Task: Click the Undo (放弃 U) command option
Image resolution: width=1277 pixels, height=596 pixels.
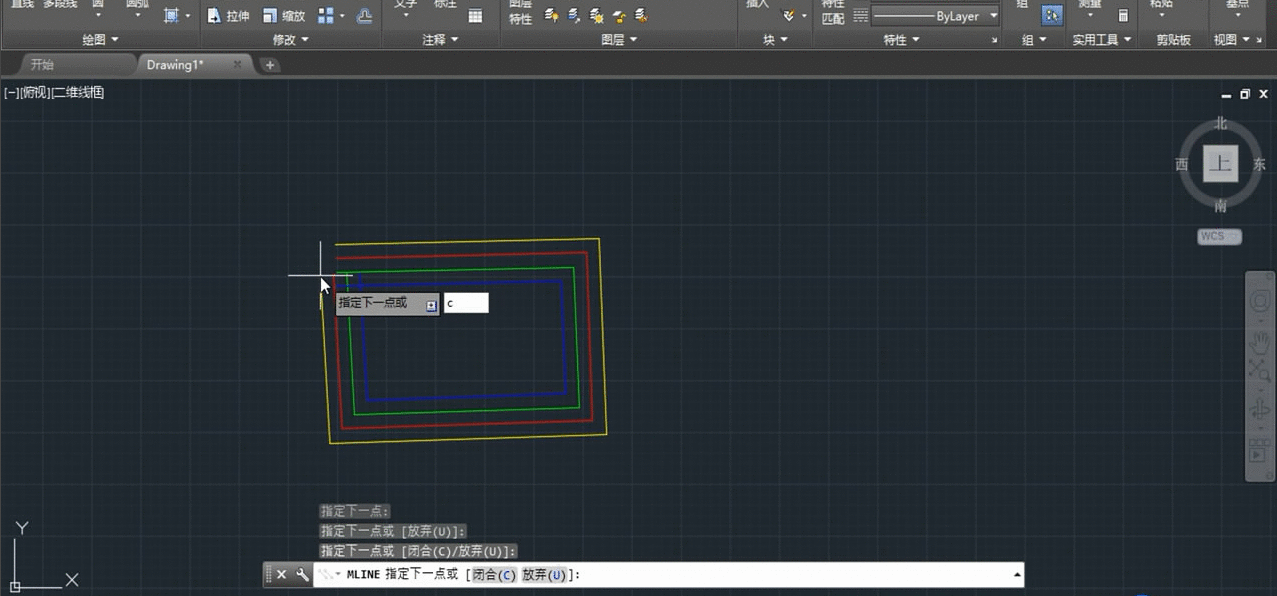Action: [543, 575]
